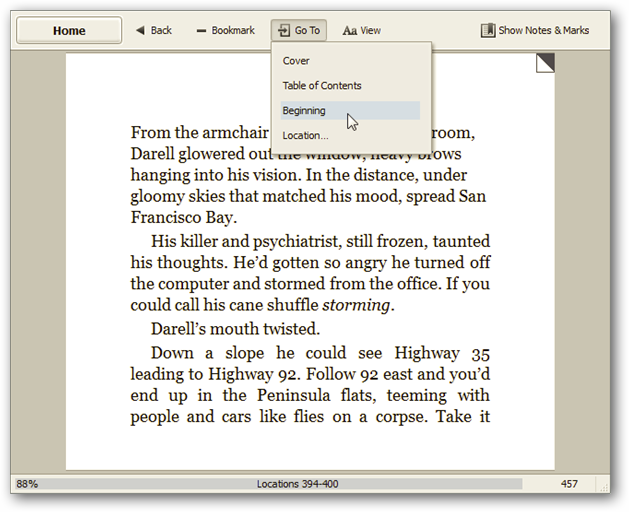
Task: Click the word psychiatrist in the text
Action: (296, 242)
